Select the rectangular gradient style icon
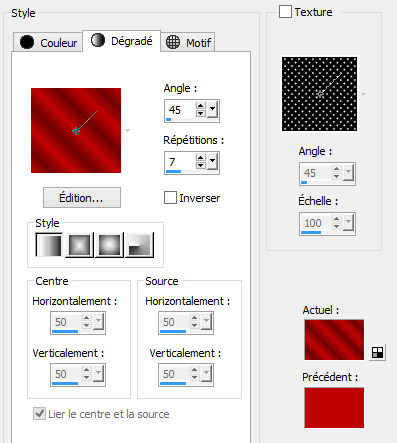Image resolution: width=397 pixels, height=443 pixels. click(x=79, y=245)
